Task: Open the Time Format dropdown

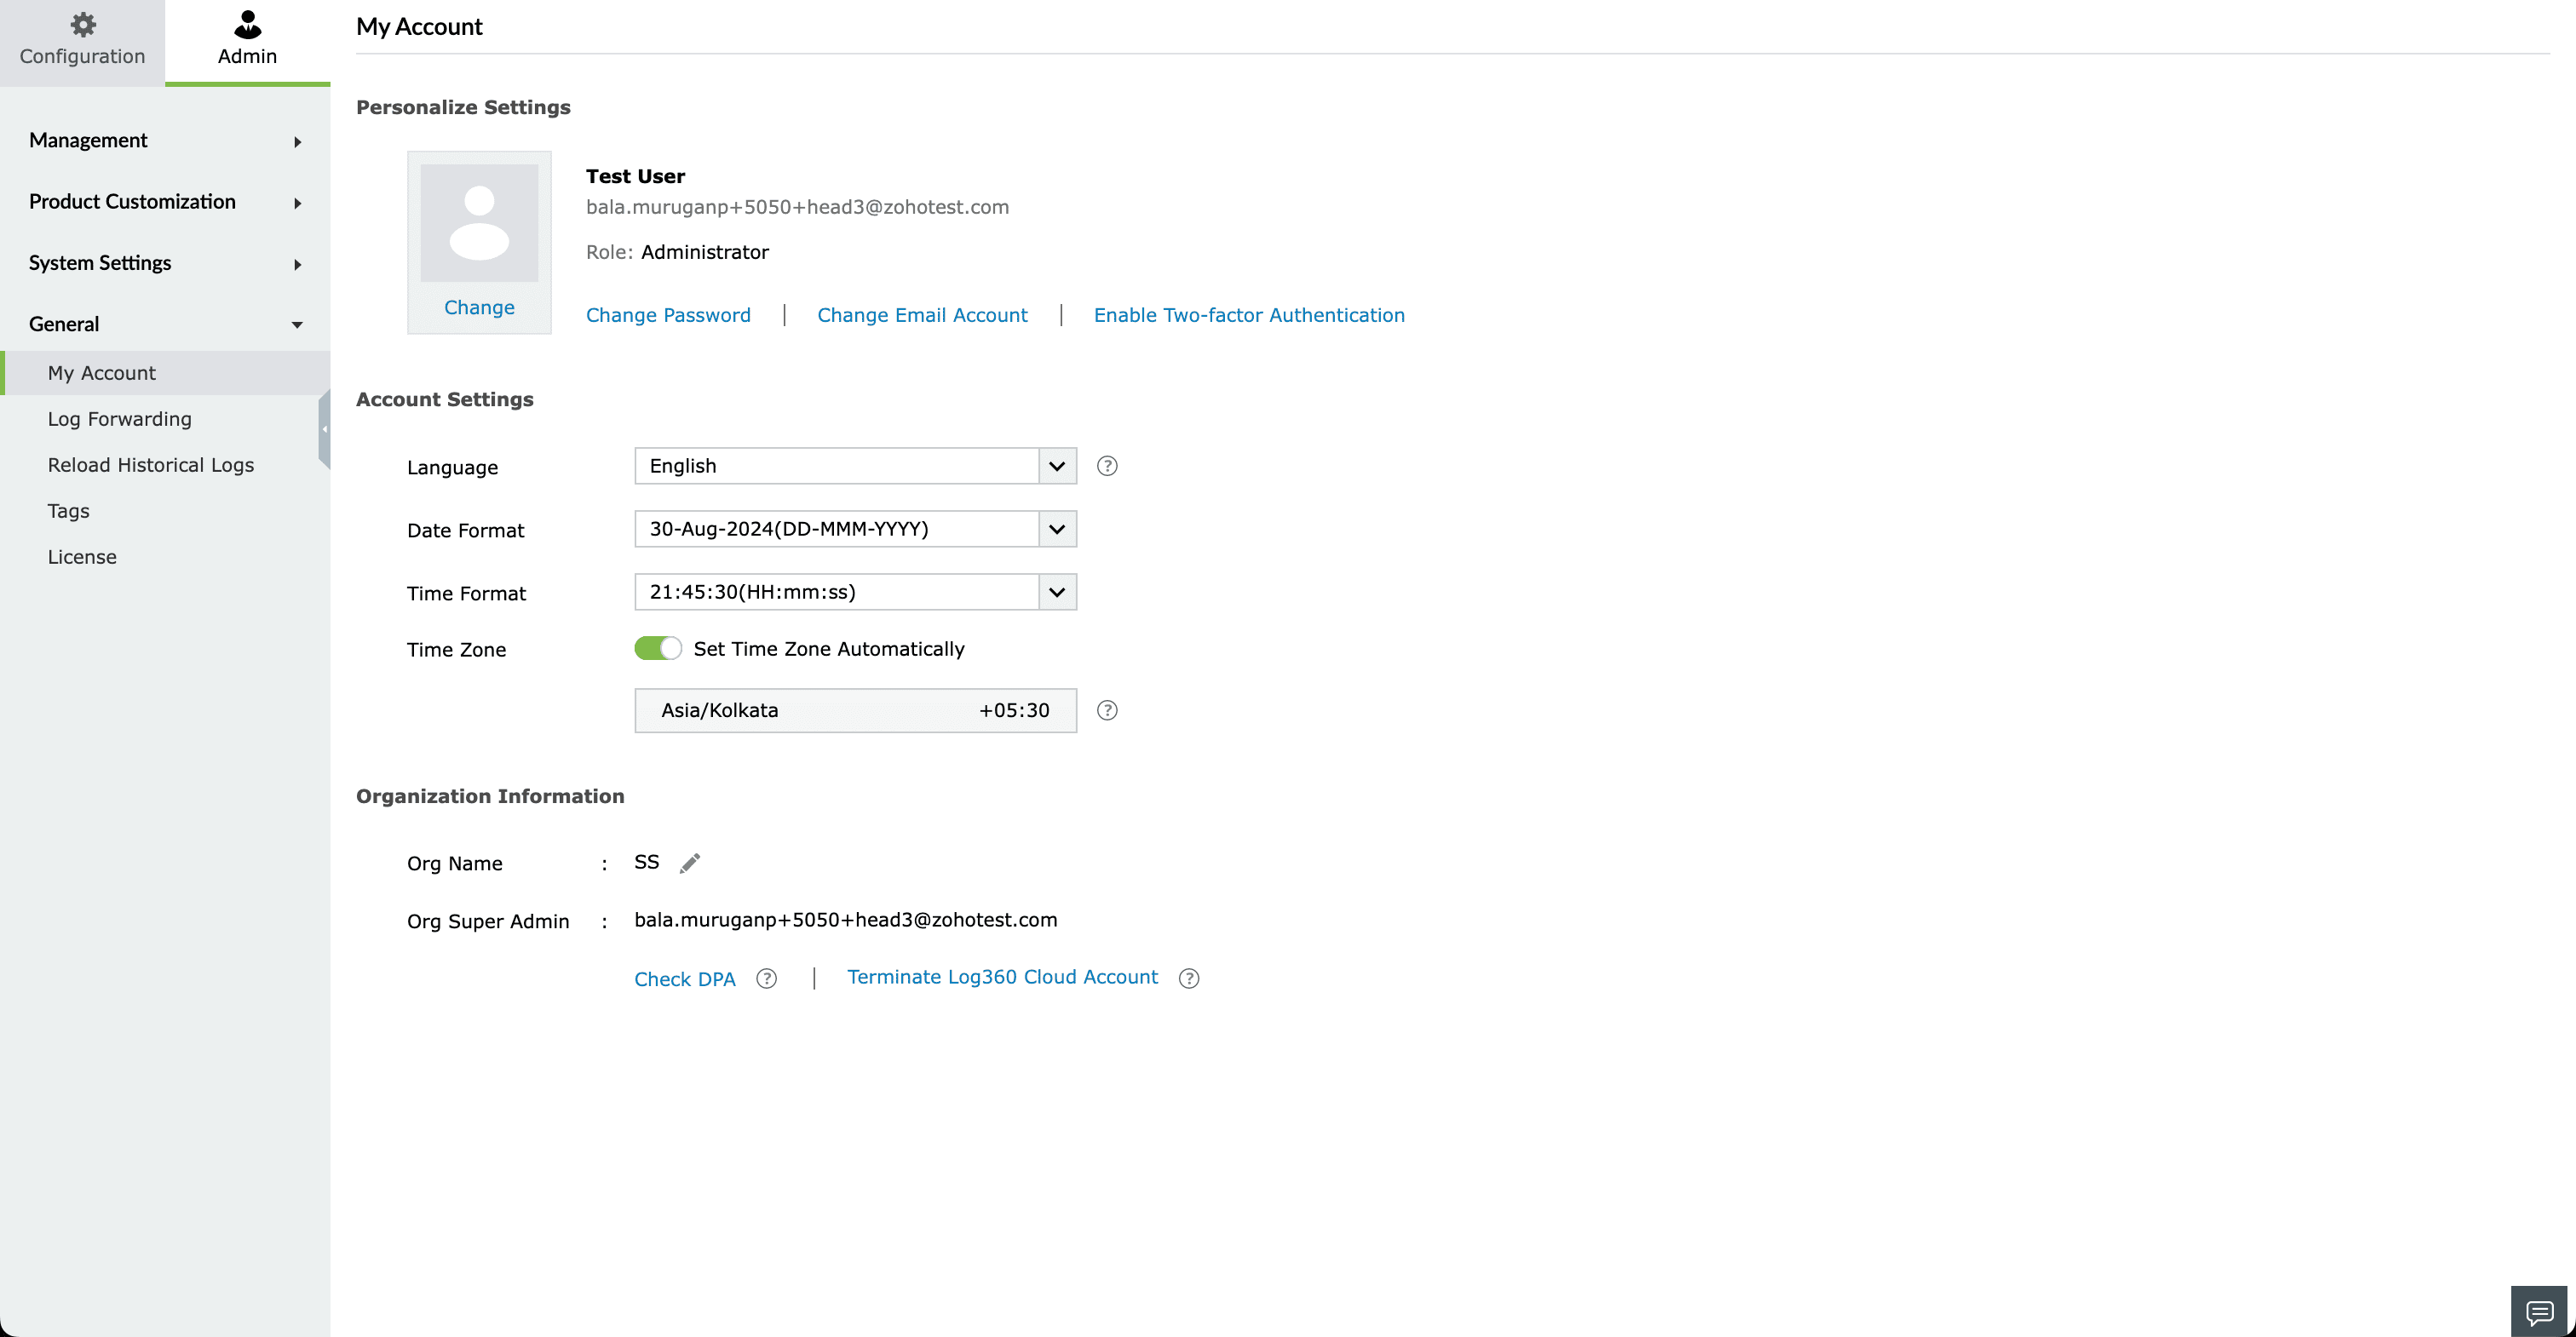Action: coord(1056,591)
